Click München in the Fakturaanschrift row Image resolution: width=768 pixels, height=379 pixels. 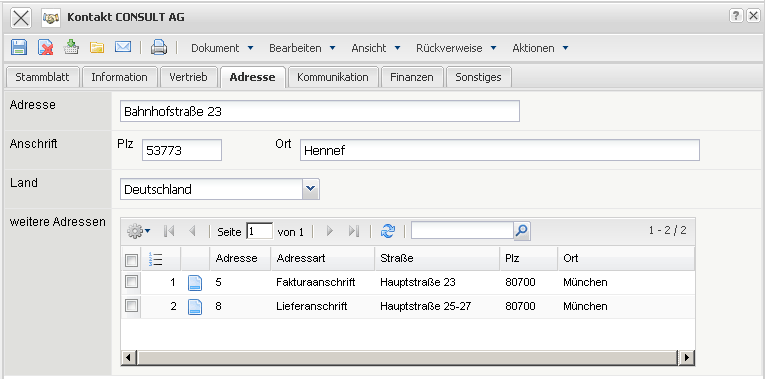585,283
